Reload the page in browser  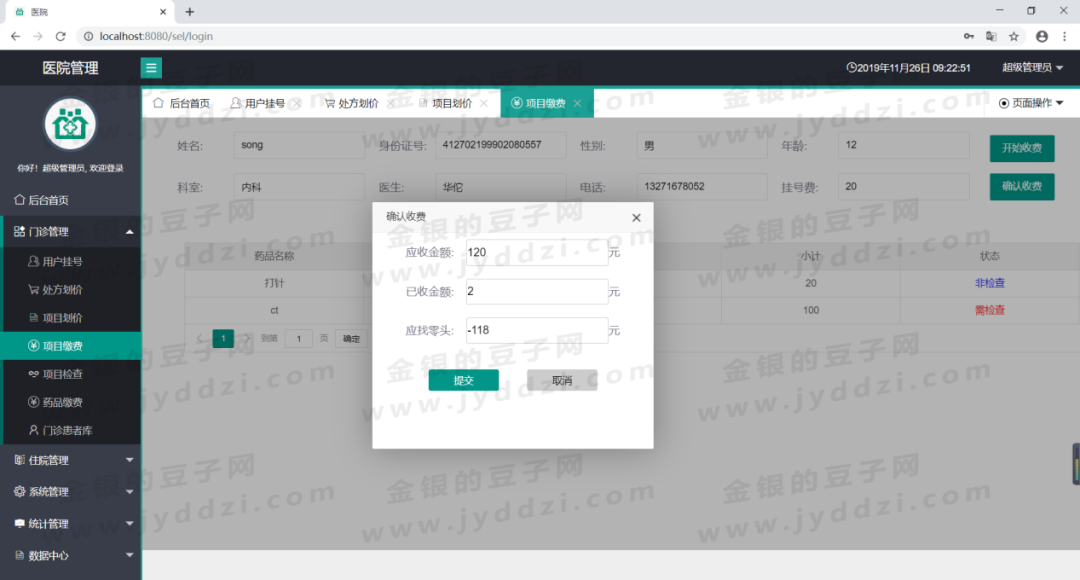point(61,36)
